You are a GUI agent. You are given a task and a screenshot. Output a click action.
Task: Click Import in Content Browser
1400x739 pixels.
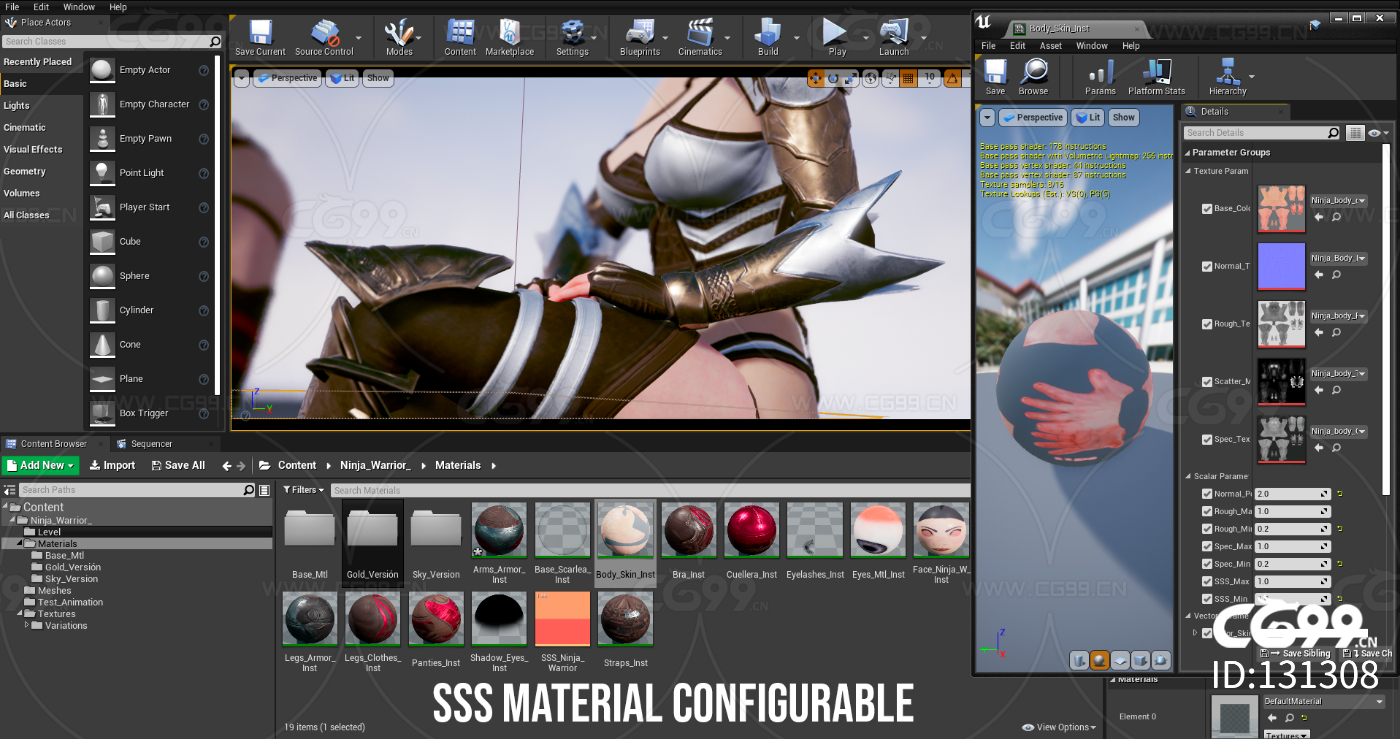point(112,465)
